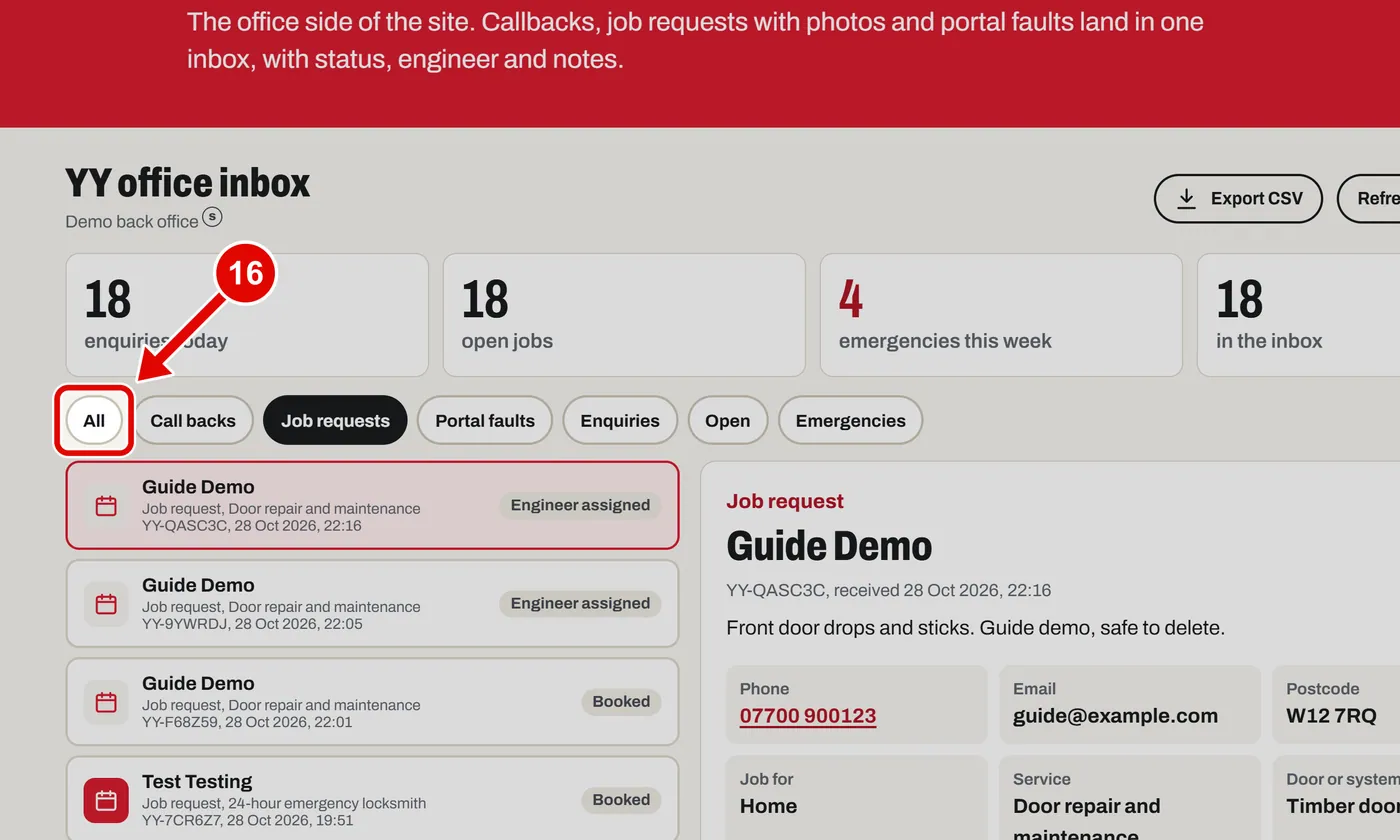
Task: Call phone number 07700 900123
Action: point(808,716)
